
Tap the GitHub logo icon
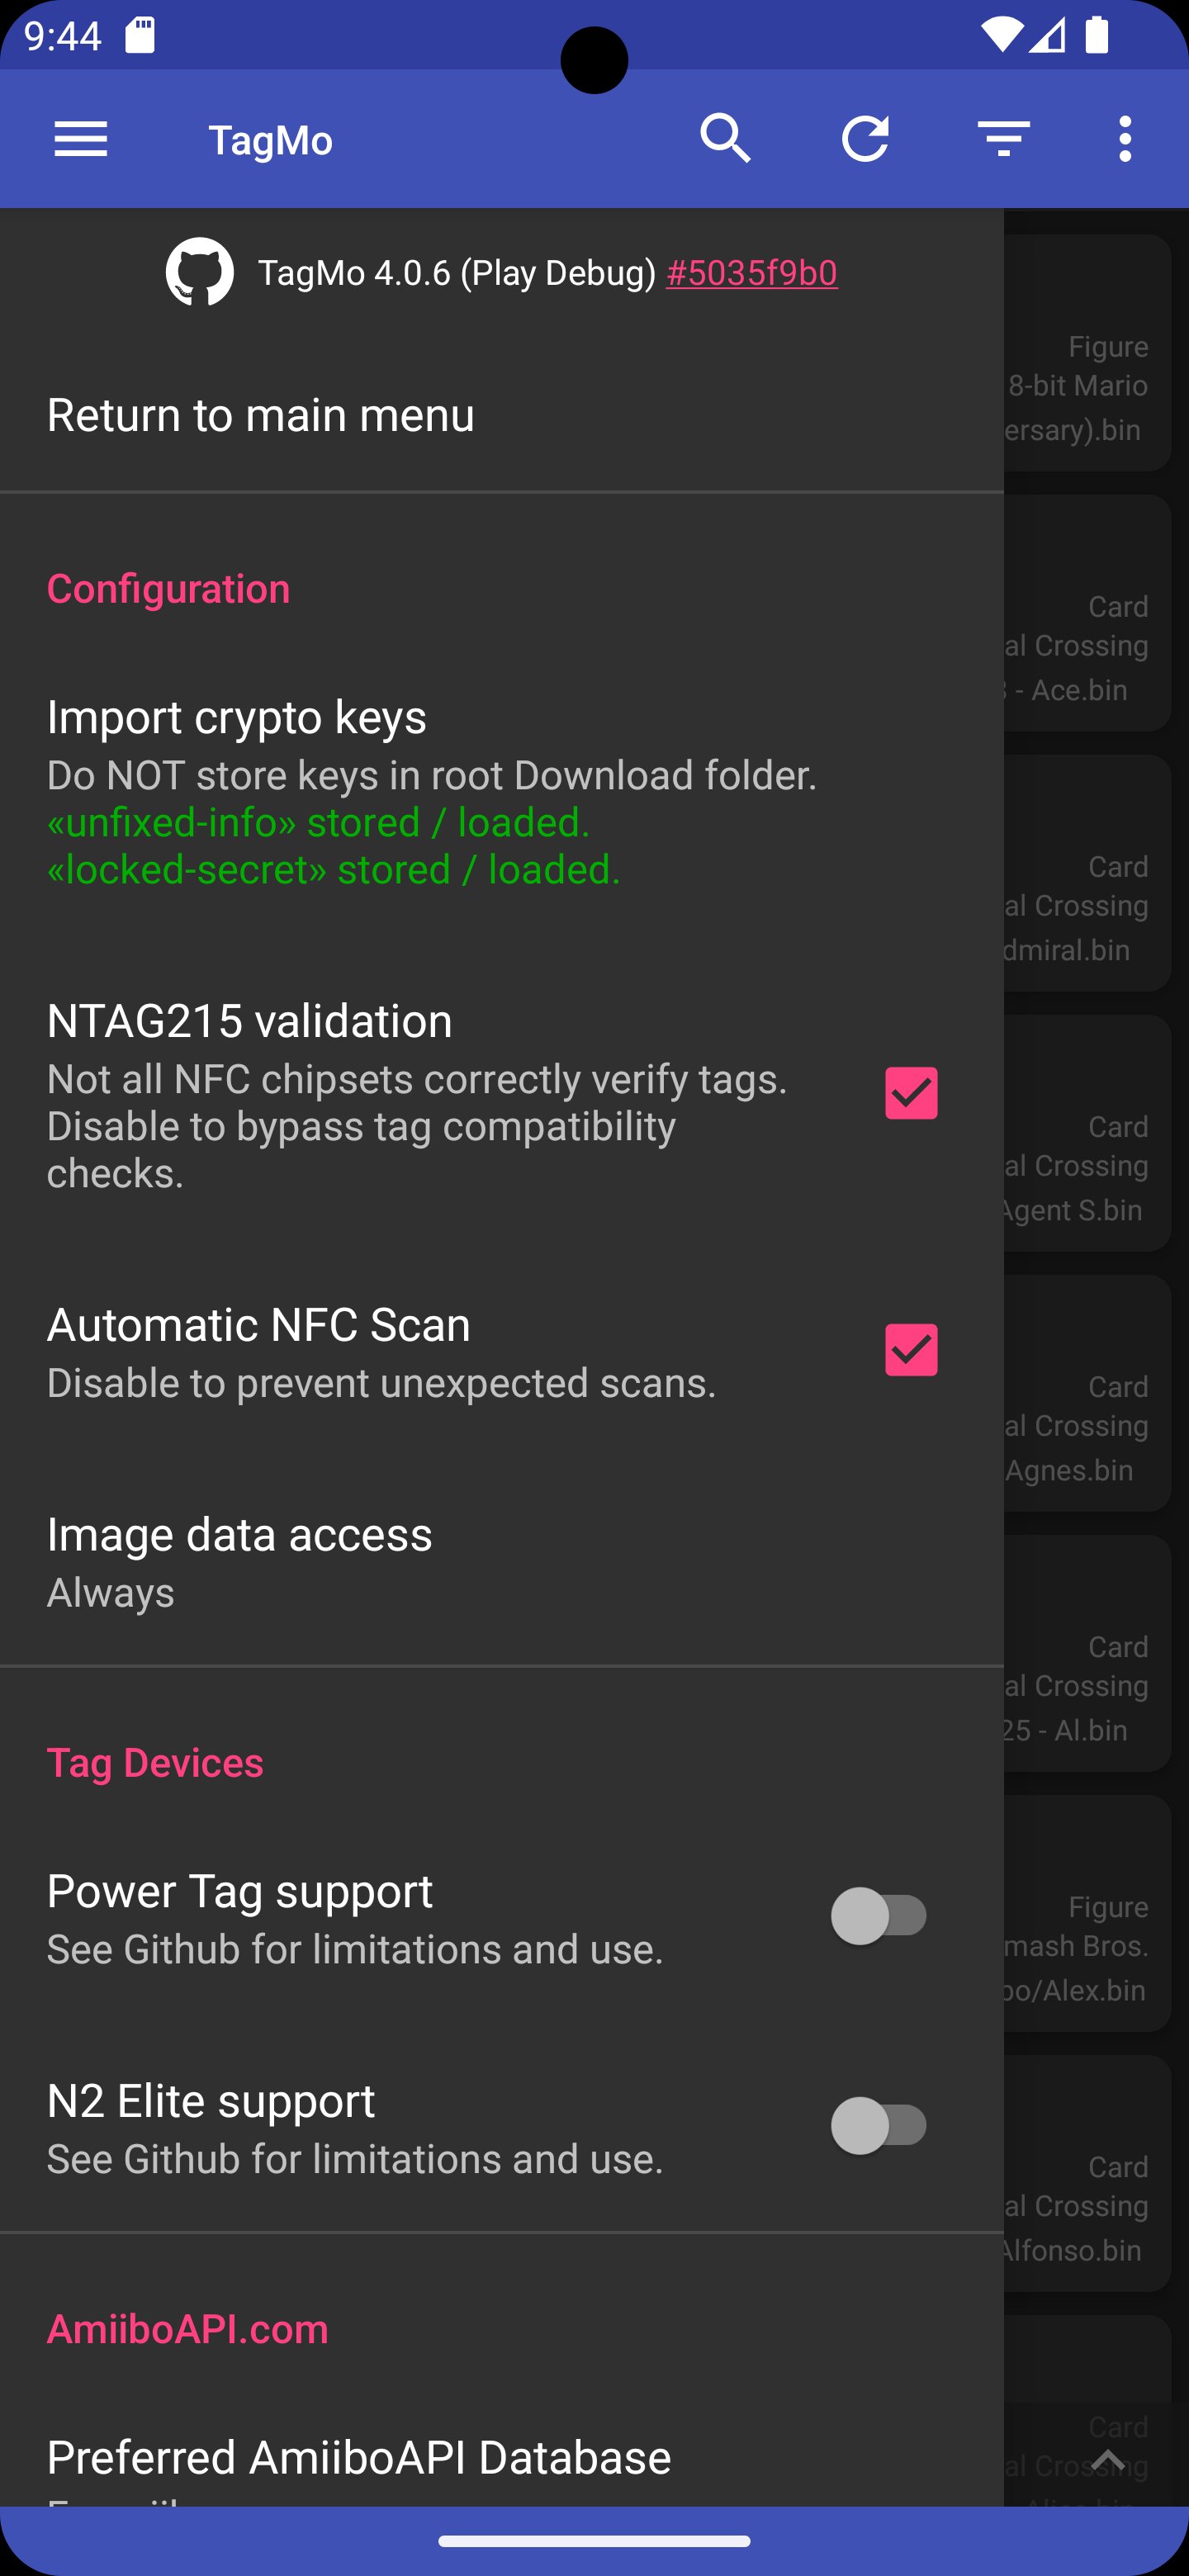(200, 272)
